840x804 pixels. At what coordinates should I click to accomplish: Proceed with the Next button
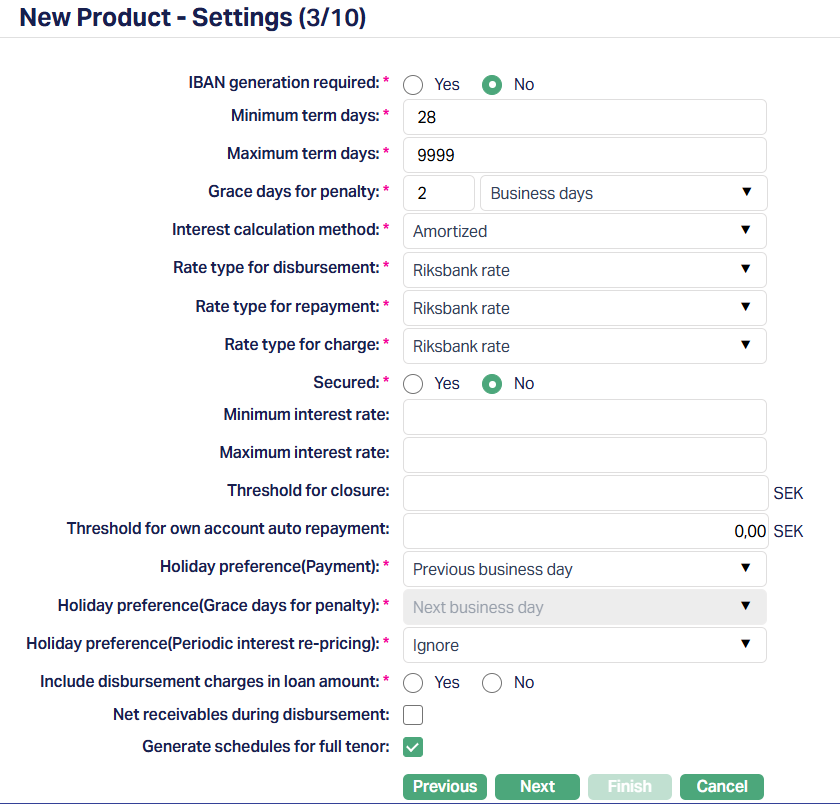[x=537, y=787]
